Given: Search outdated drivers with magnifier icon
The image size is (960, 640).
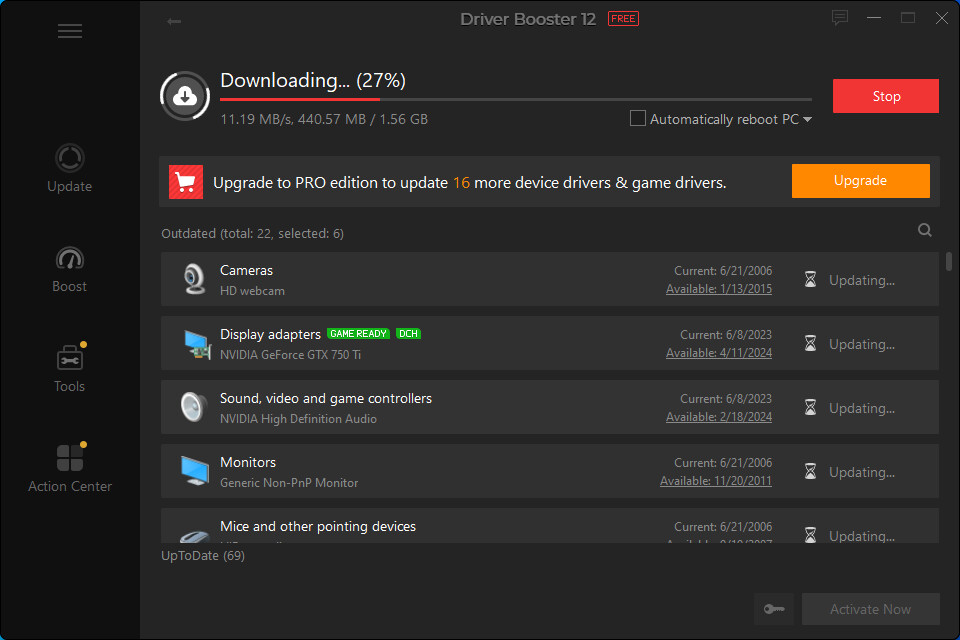Looking at the screenshot, I should [924, 230].
